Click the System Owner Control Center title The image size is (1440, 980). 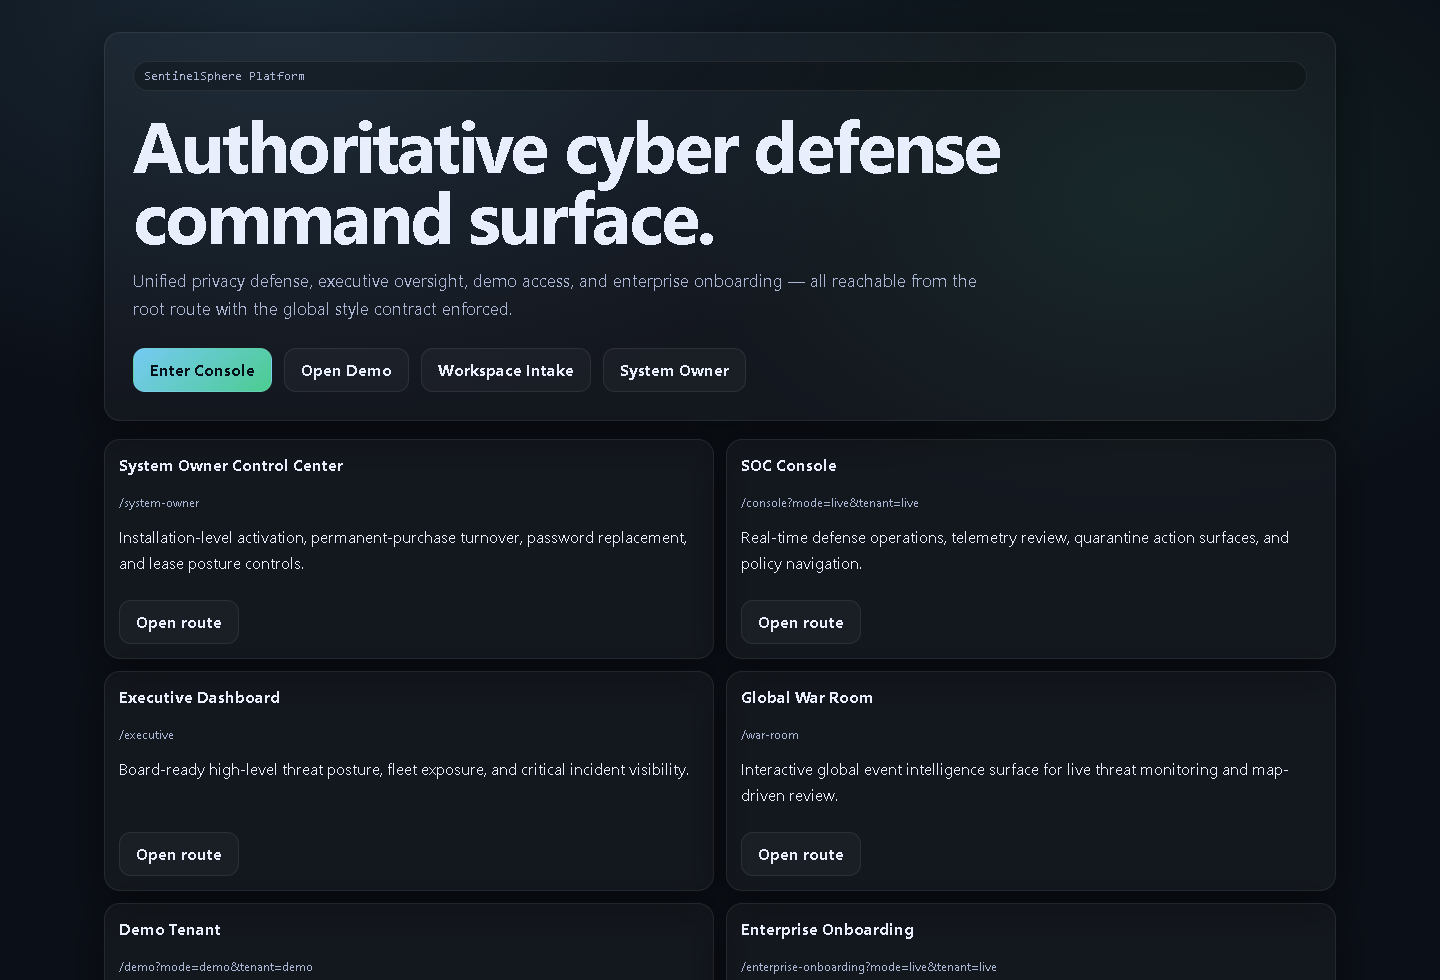click(231, 466)
